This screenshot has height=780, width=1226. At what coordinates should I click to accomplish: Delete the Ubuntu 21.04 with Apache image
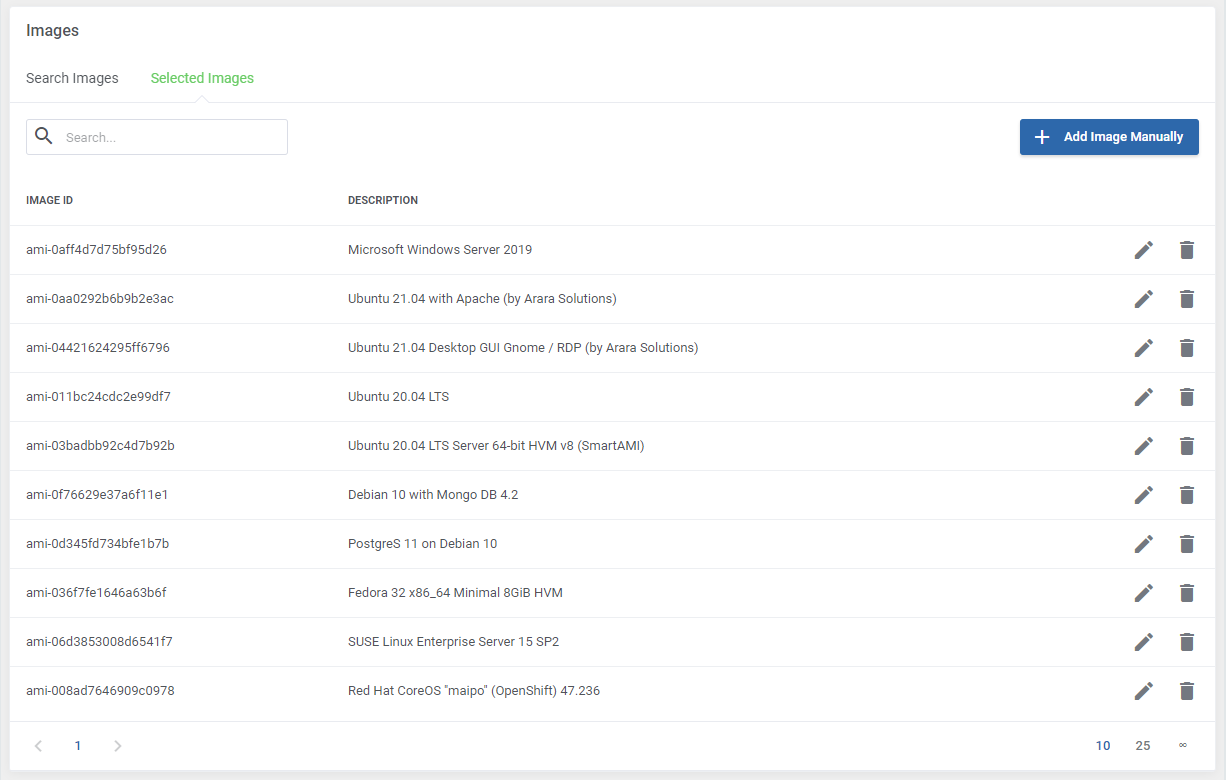(1187, 298)
